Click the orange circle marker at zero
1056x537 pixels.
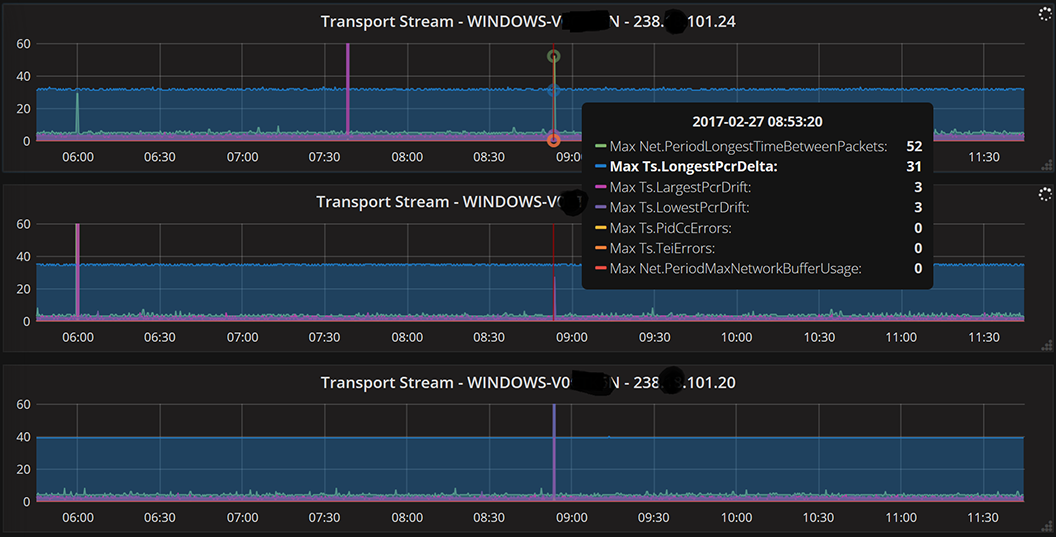tap(554, 140)
